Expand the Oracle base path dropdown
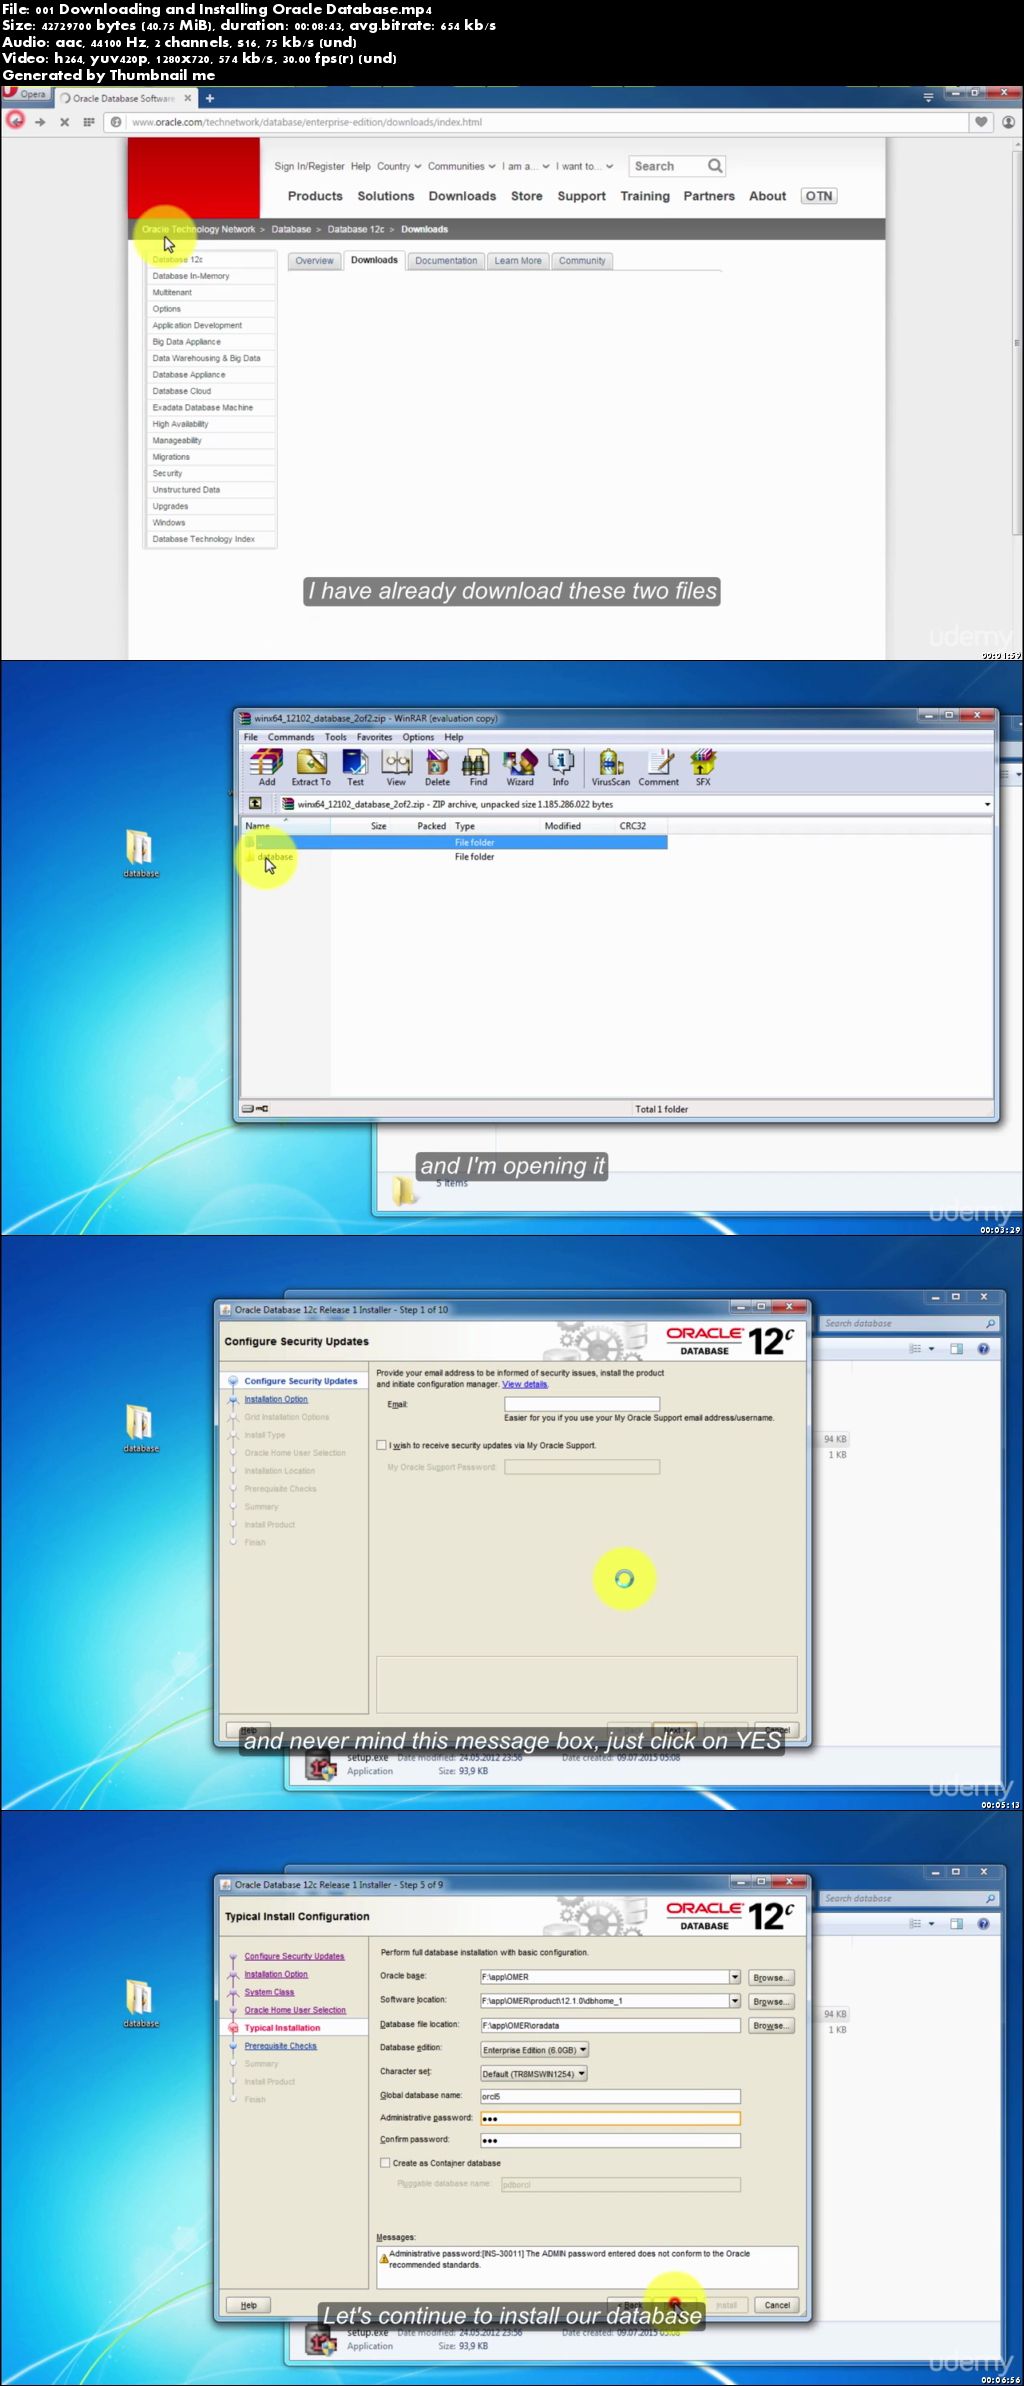The width and height of the screenshot is (1024, 2386). 735,1977
